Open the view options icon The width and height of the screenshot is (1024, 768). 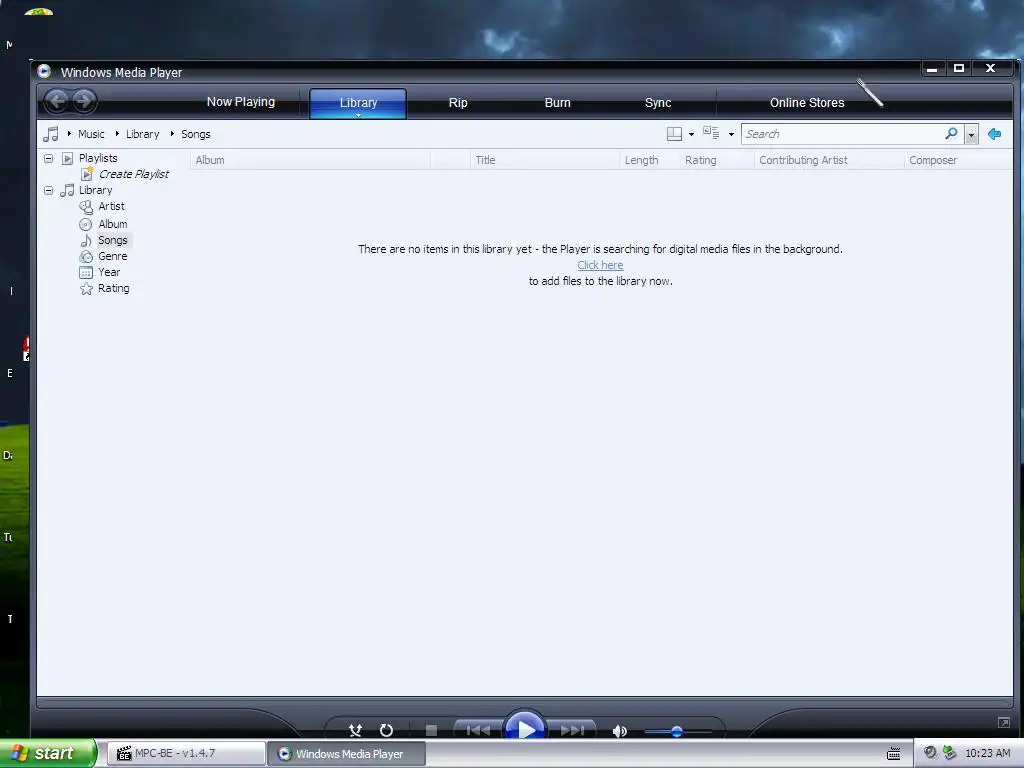pos(711,133)
